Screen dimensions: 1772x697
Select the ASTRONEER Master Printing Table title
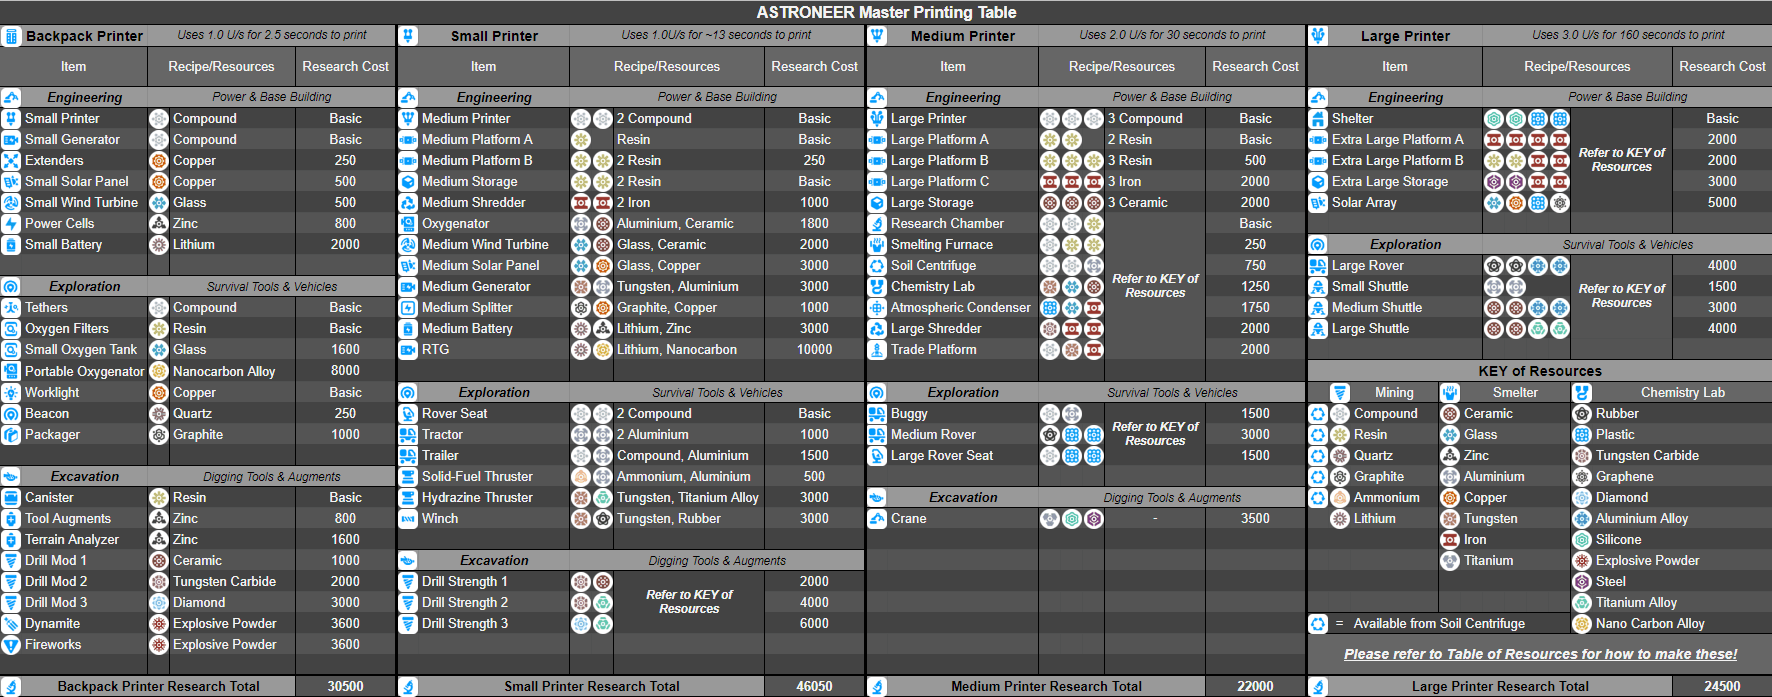tap(886, 12)
